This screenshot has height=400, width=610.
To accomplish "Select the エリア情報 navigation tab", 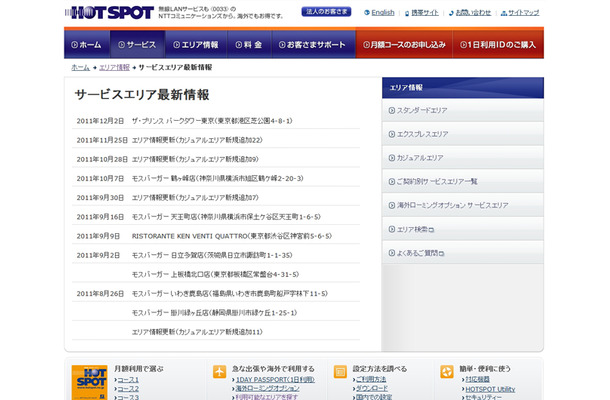I will 196,44.
